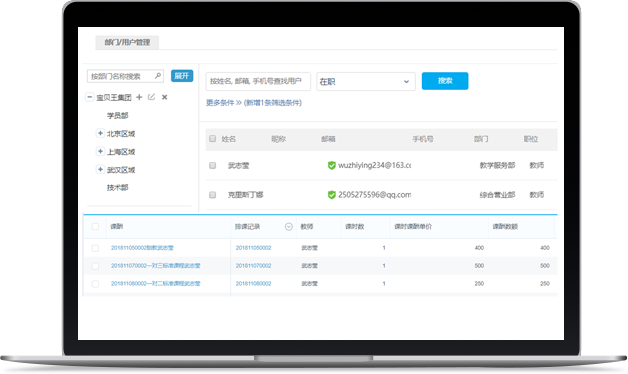
Task: Select 学员部 in the department tree
Action: 117,115
